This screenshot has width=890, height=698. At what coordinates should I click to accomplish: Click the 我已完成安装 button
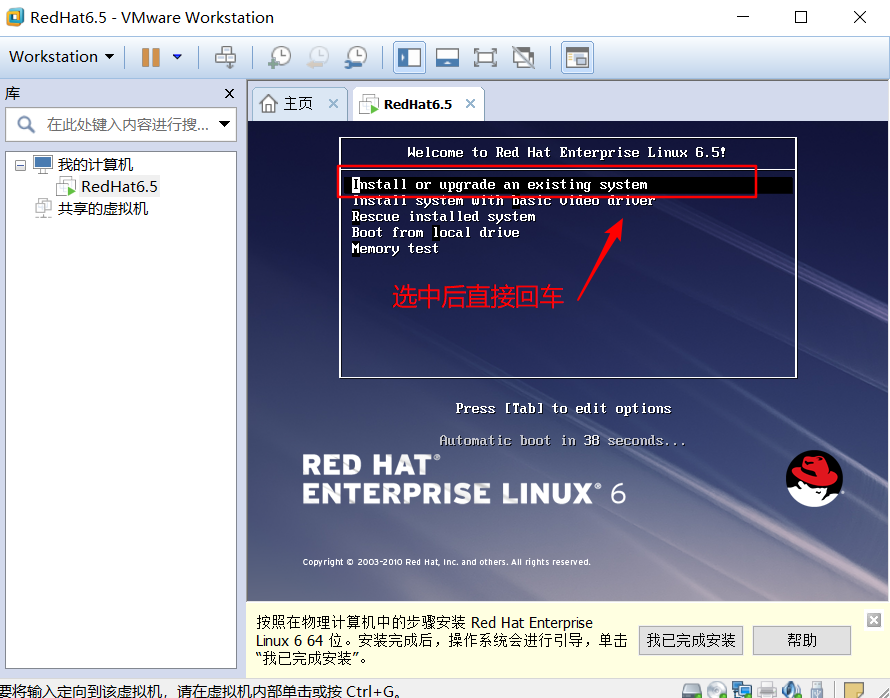tap(690, 641)
